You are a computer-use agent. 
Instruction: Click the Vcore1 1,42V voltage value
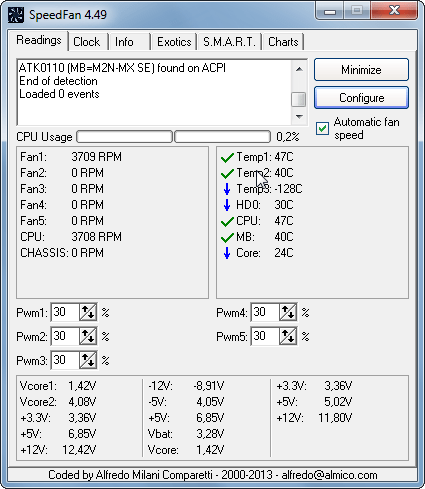[x=82, y=386]
